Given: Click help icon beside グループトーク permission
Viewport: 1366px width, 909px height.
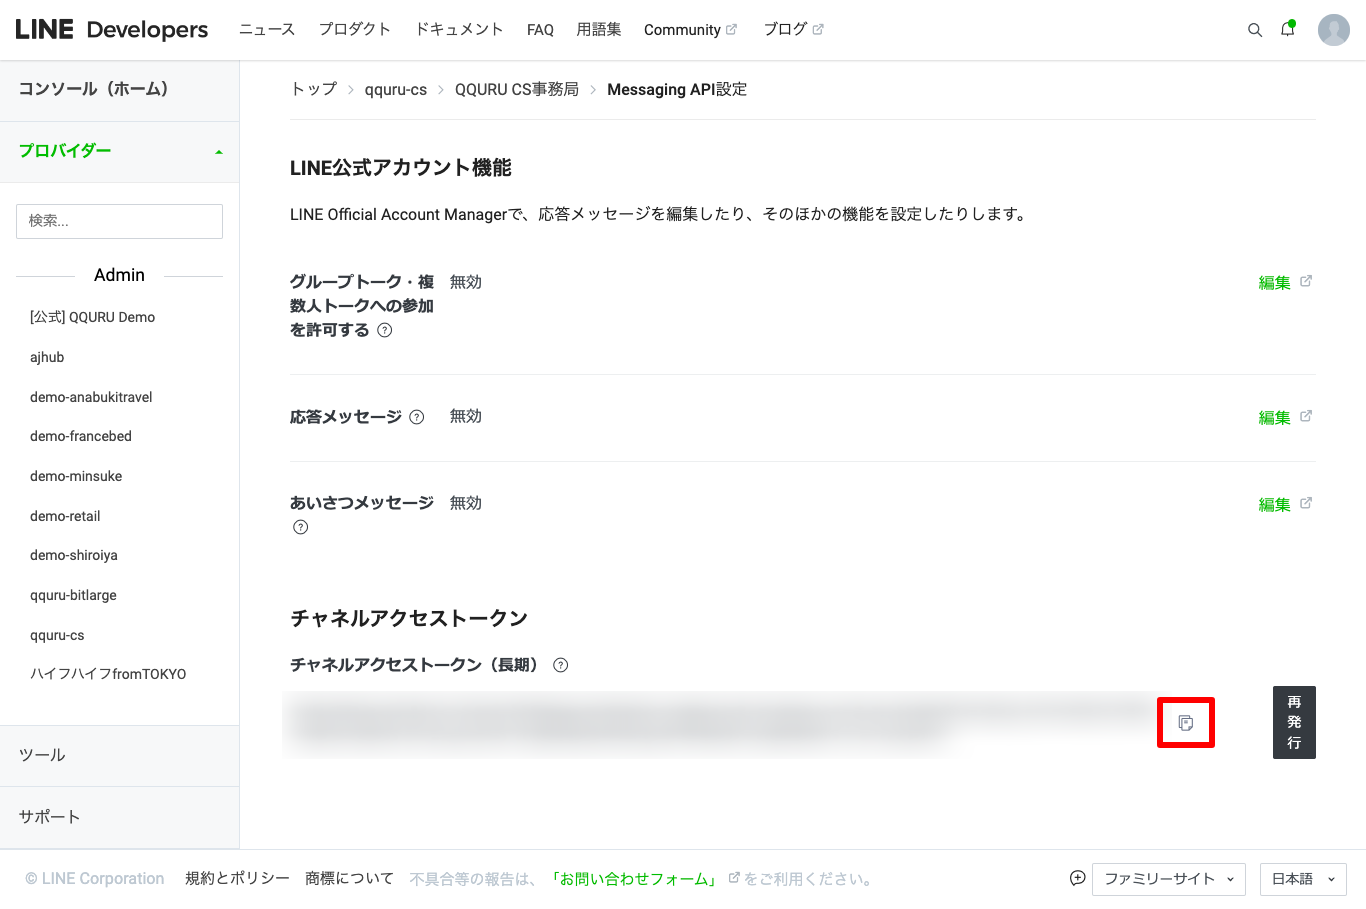Looking at the screenshot, I should (385, 330).
